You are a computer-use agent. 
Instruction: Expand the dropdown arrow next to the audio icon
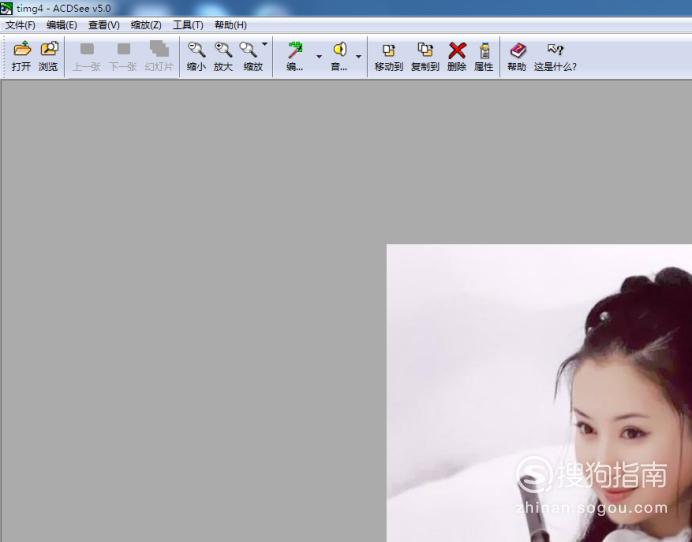[358, 56]
